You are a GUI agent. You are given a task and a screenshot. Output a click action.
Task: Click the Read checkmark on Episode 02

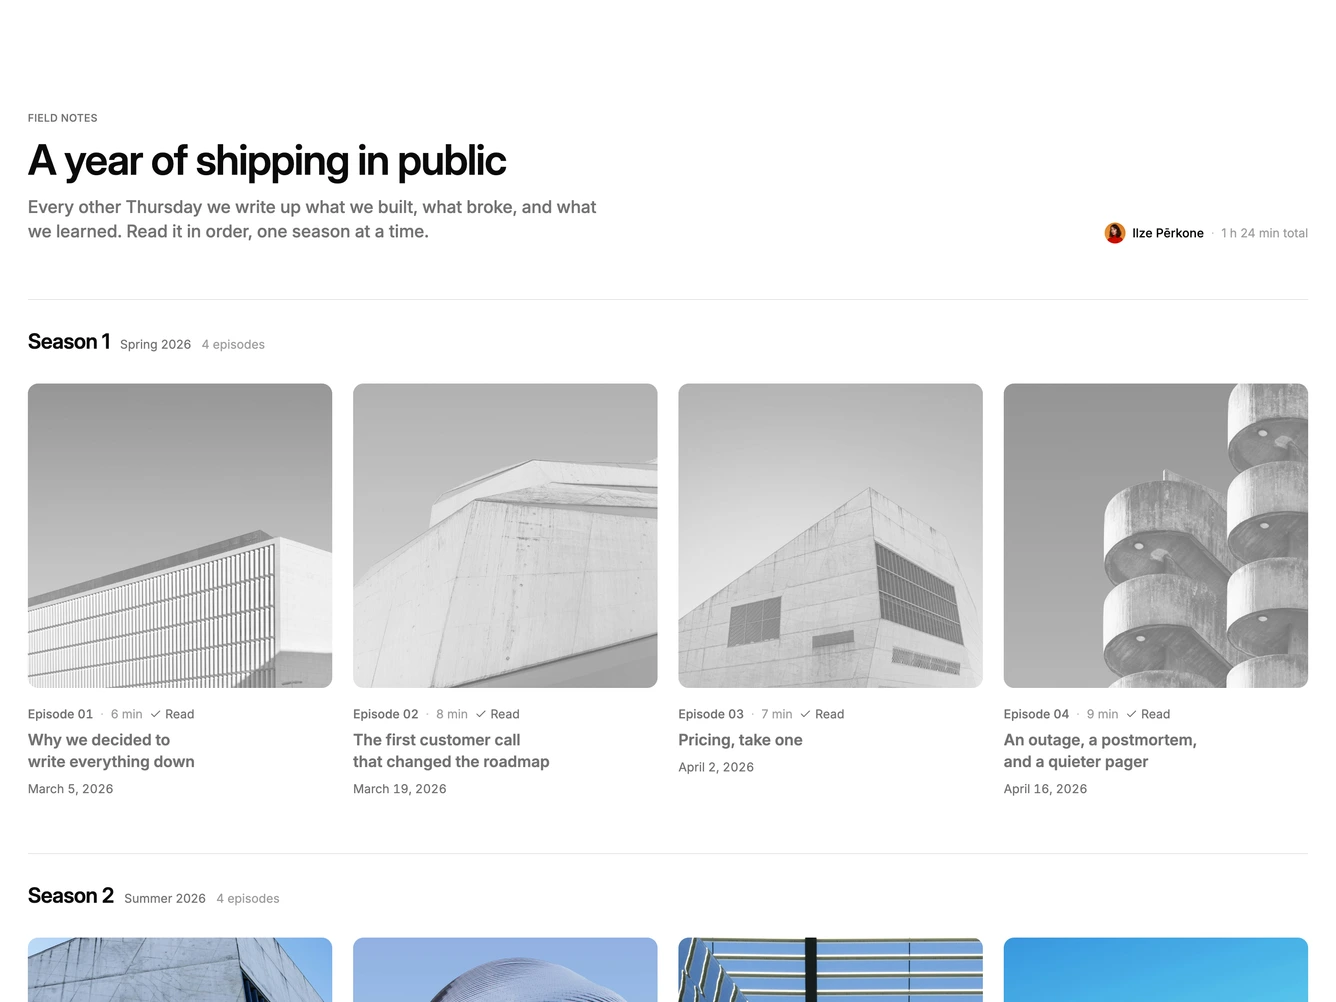click(481, 714)
